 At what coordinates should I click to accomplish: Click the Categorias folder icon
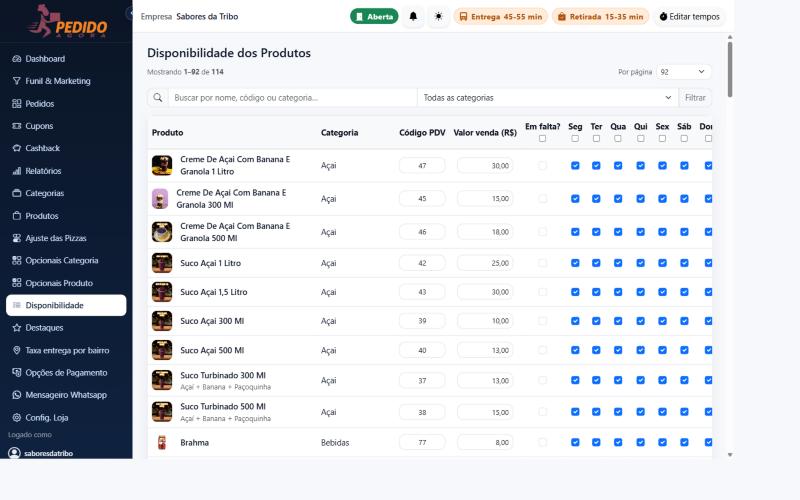(16, 193)
